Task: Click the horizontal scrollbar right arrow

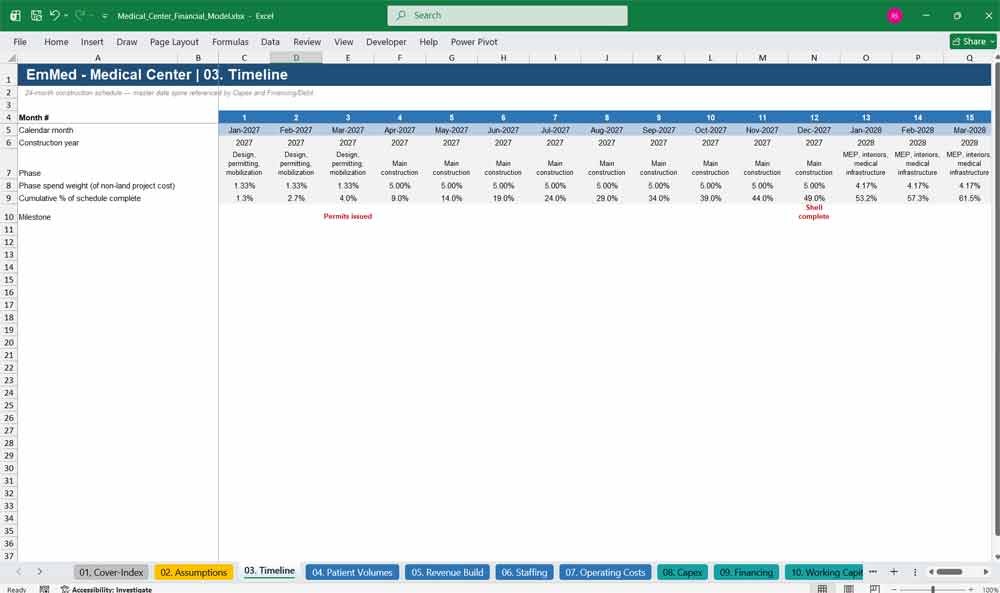Action: pos(986,572)
